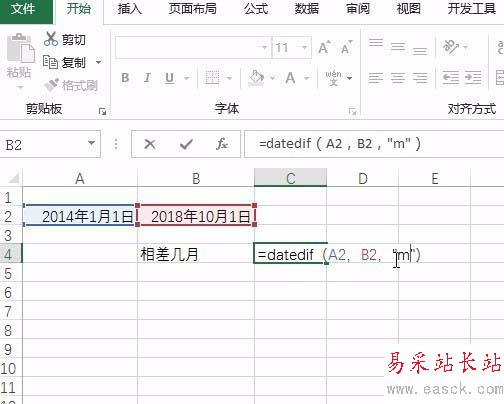
Task: Click the 复制 (Copy) button
Action: coord(64,62)
